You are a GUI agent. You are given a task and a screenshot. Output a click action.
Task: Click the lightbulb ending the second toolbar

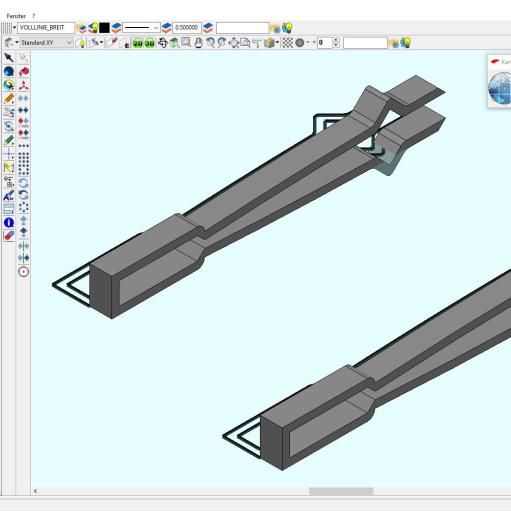[x=406, y=43]
